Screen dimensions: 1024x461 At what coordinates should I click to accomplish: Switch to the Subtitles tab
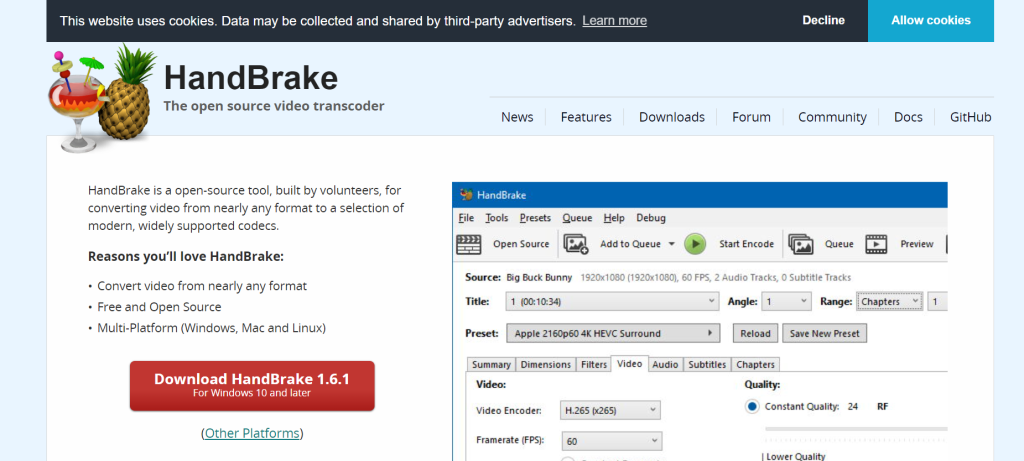(707, 364)
